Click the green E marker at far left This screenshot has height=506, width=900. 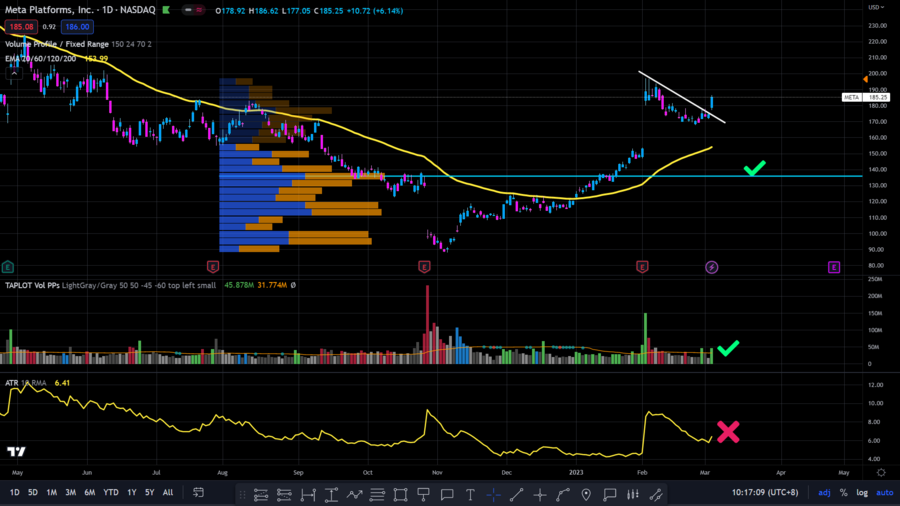pos(7,267)
